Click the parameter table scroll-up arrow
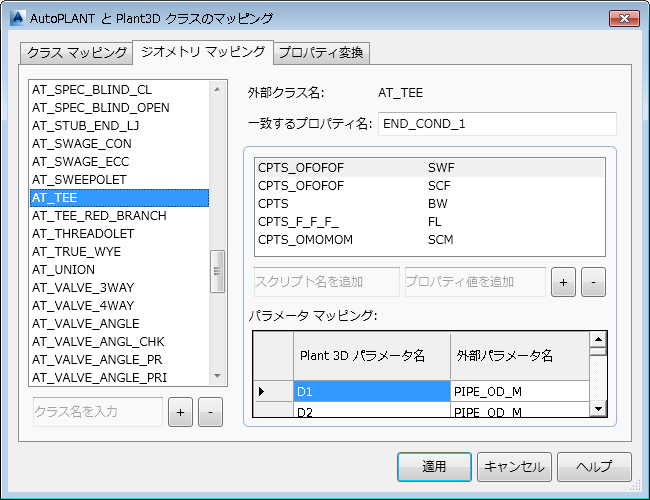Viewport: 650px width, 500px height. coord(598,340)
